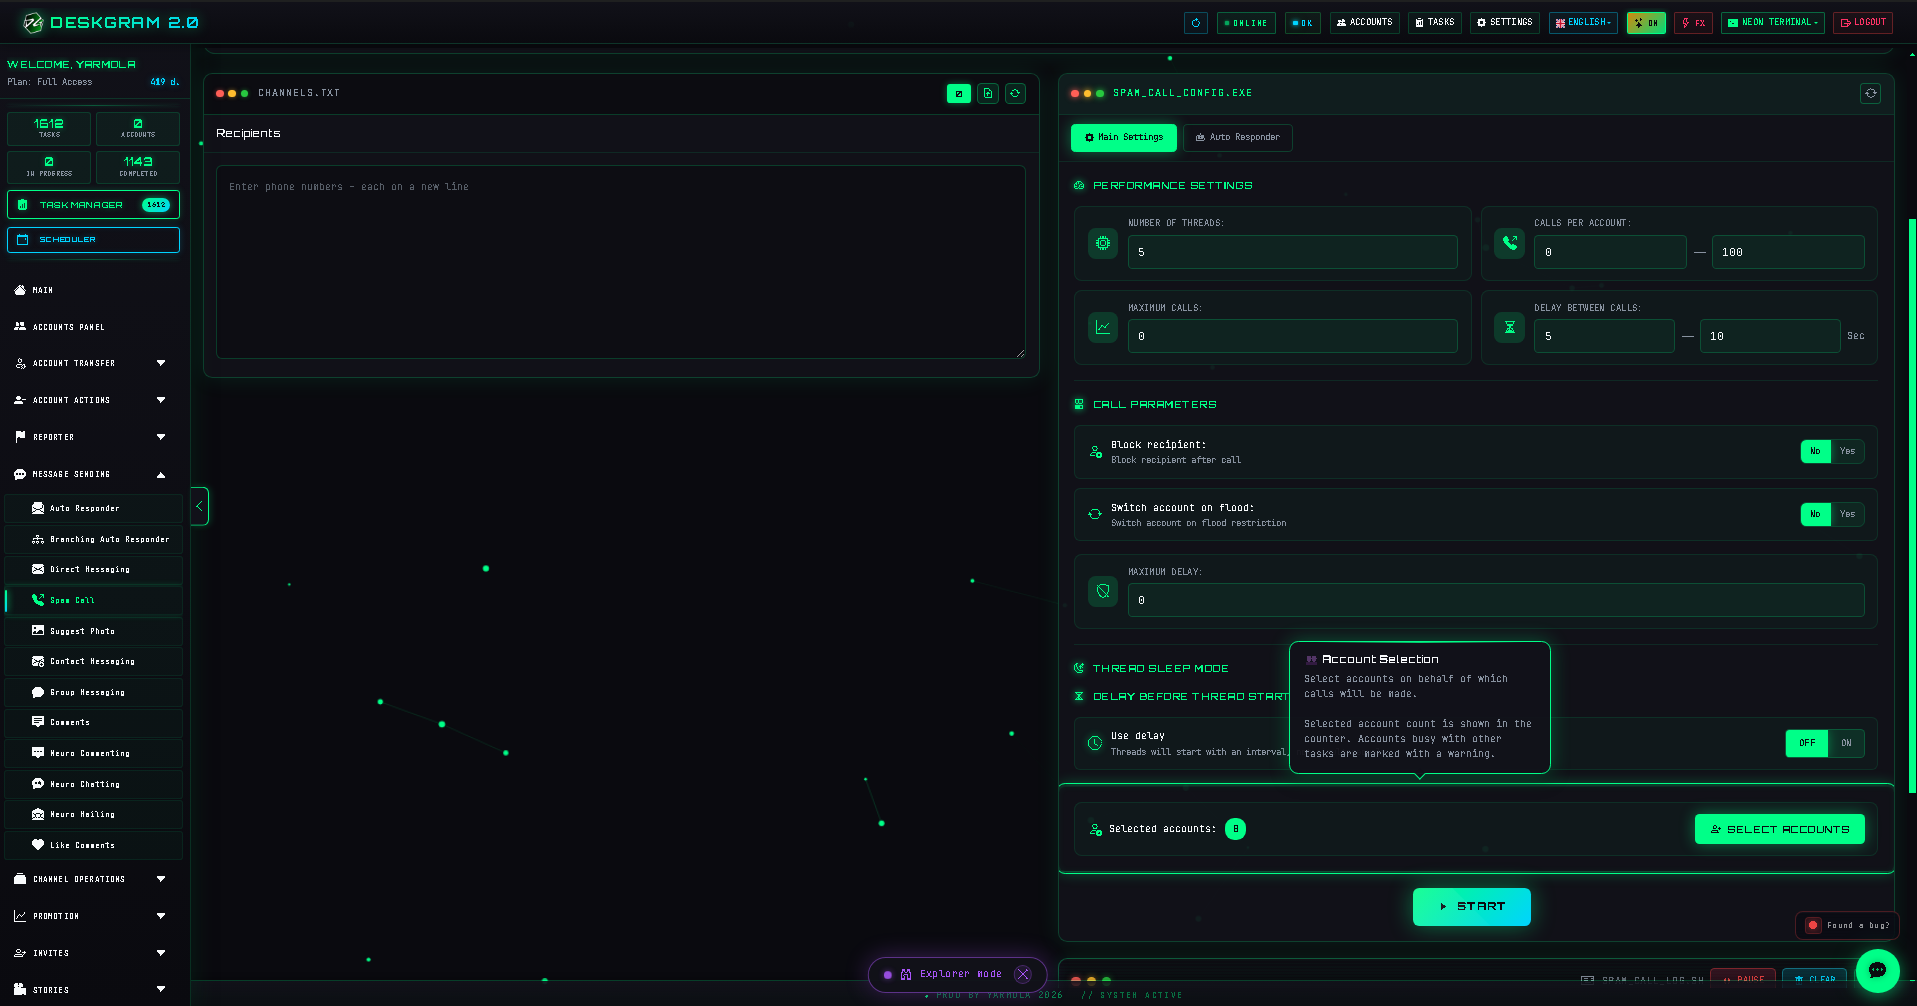1917x1006 pixels.
Task: Close the Explorer mode pill
Action: 1023,974
